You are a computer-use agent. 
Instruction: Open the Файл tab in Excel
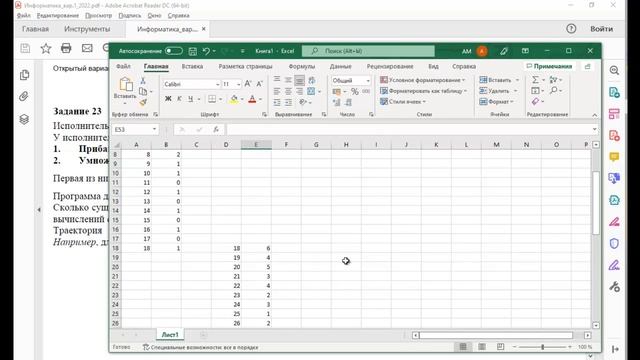point(123,66)
